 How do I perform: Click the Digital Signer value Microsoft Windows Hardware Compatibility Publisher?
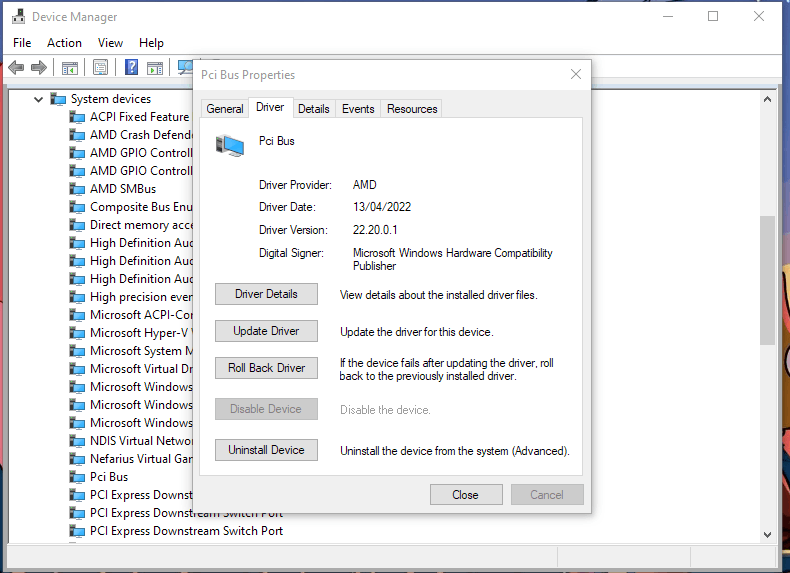coord(452,259)
